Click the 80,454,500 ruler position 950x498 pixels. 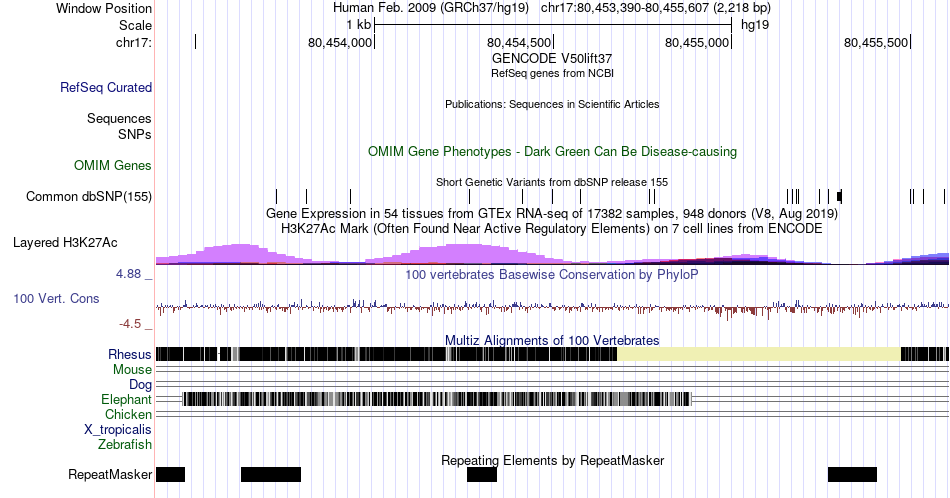(x=519, y=42)
